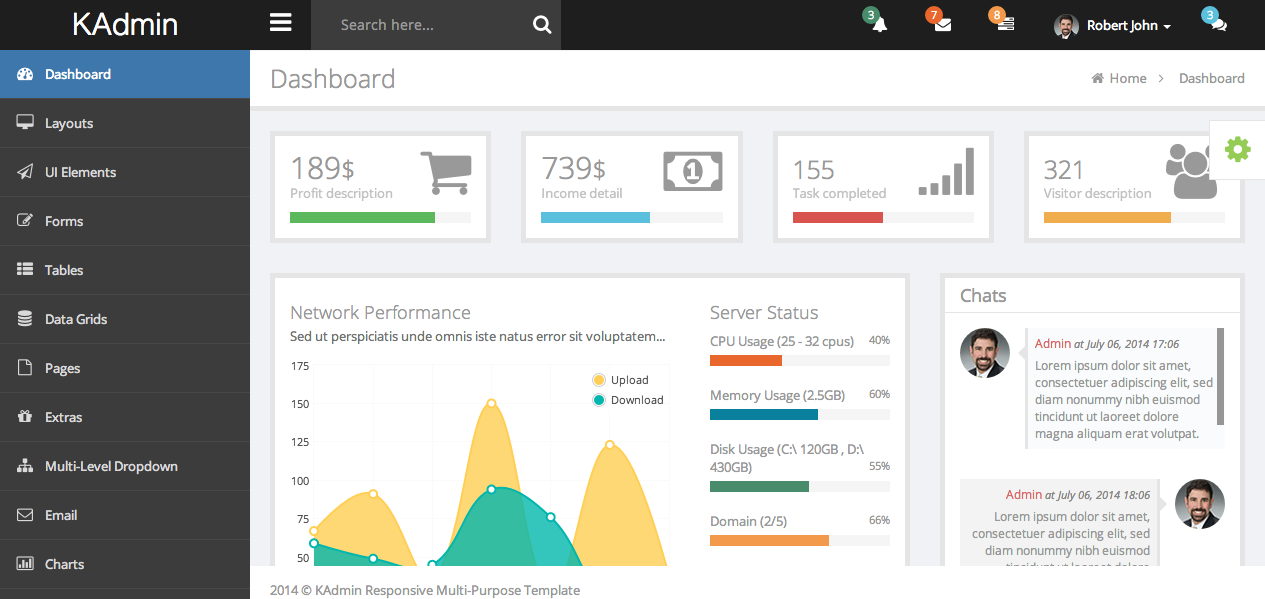
Task: Click the signal bars icon on task card
Action: coord(946,171)
